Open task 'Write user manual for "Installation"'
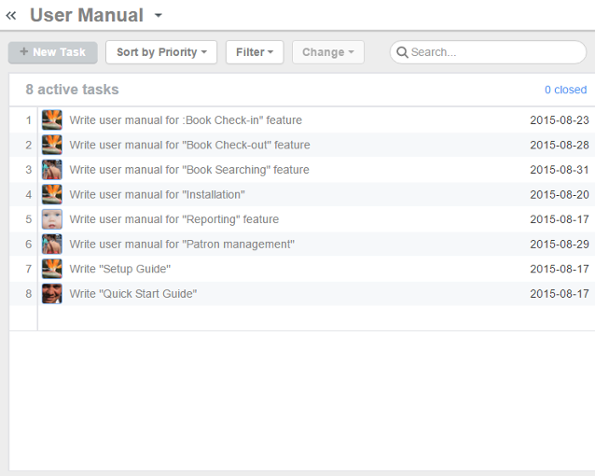Image resolution: width=595 pixels, height=476 pixels. point(157,194)
